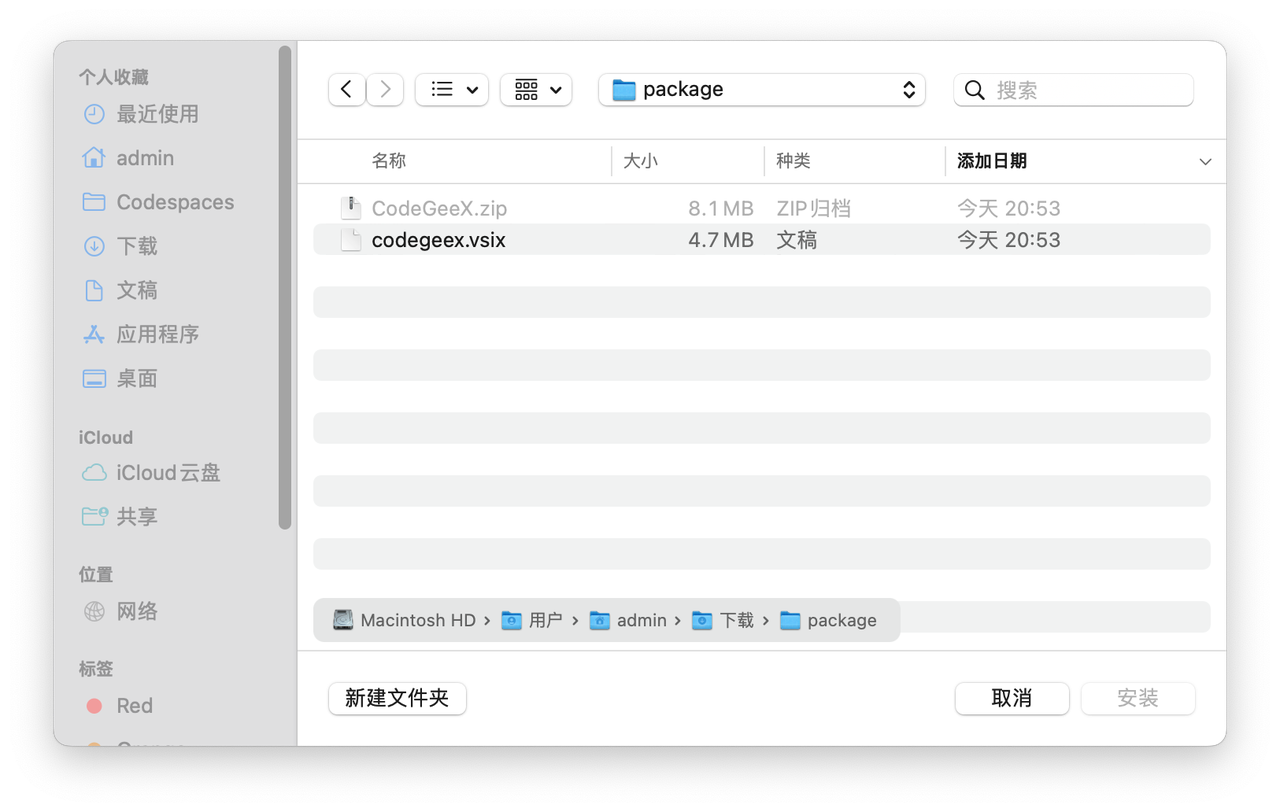Click package in the path bar
Screen dimensions: 1280x812
(x=828, y=620)
